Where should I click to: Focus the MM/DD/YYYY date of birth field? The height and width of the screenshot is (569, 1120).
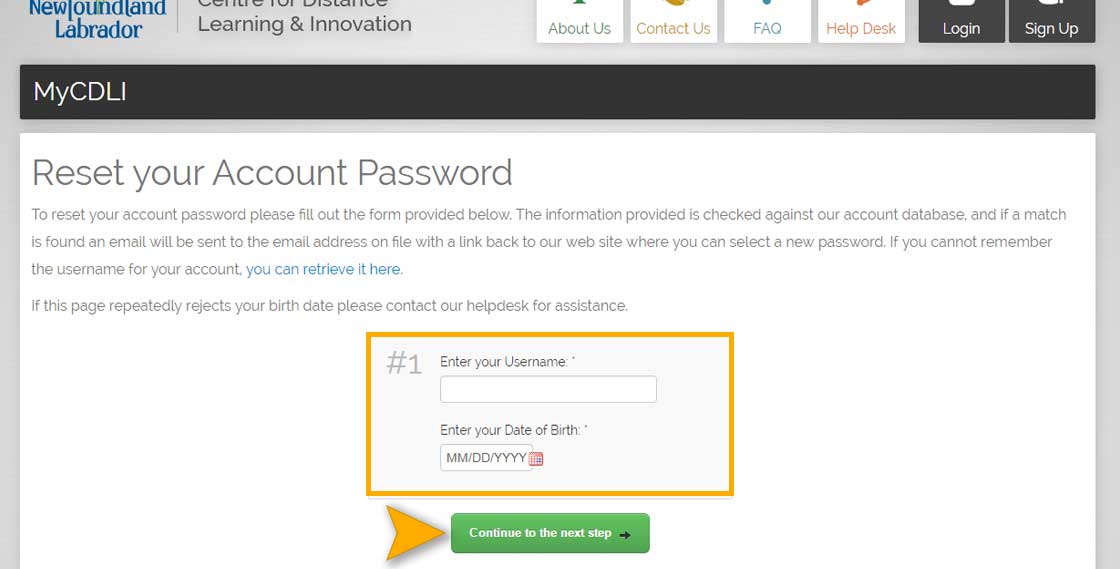click(x=486, y=458)
